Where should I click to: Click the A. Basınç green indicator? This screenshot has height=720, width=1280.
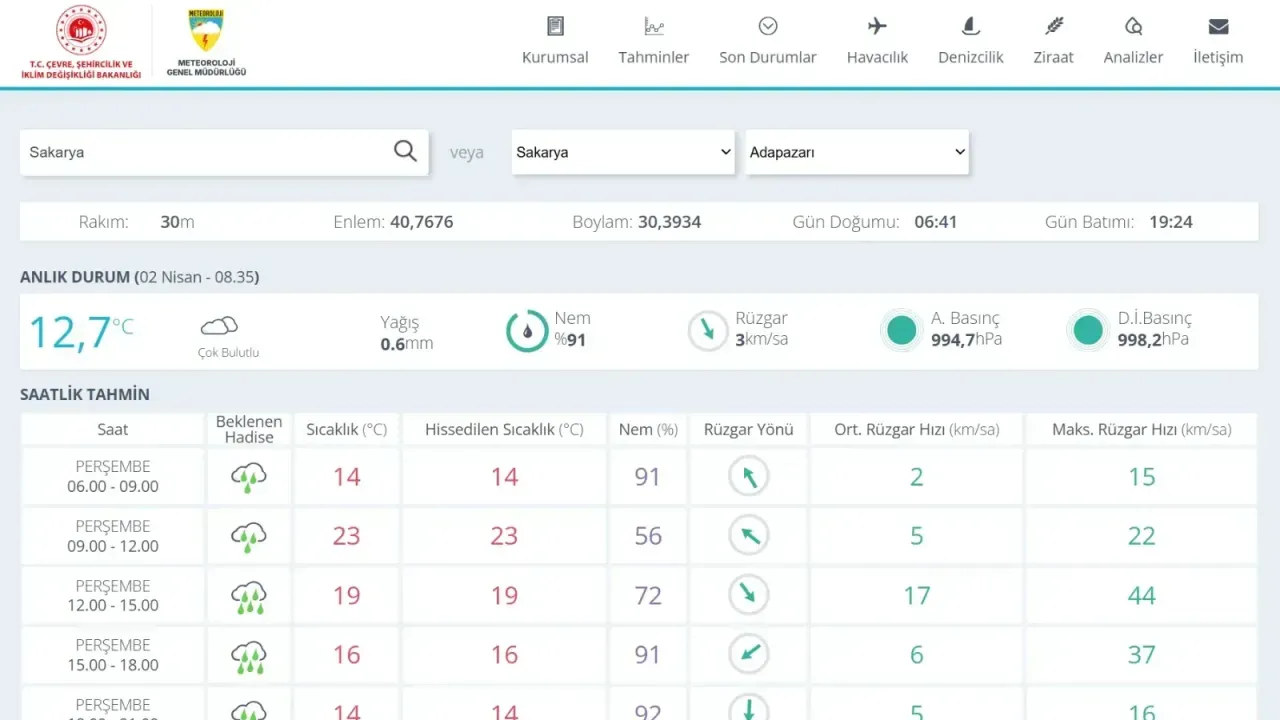point(902,331)
